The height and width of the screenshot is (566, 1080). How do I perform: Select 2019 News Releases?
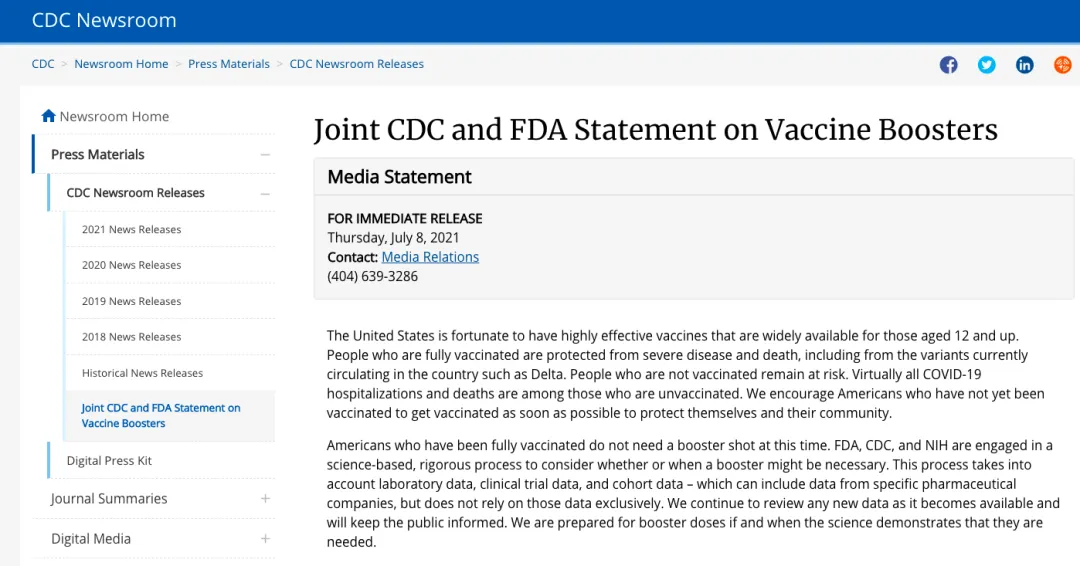[x=131, y=301]
